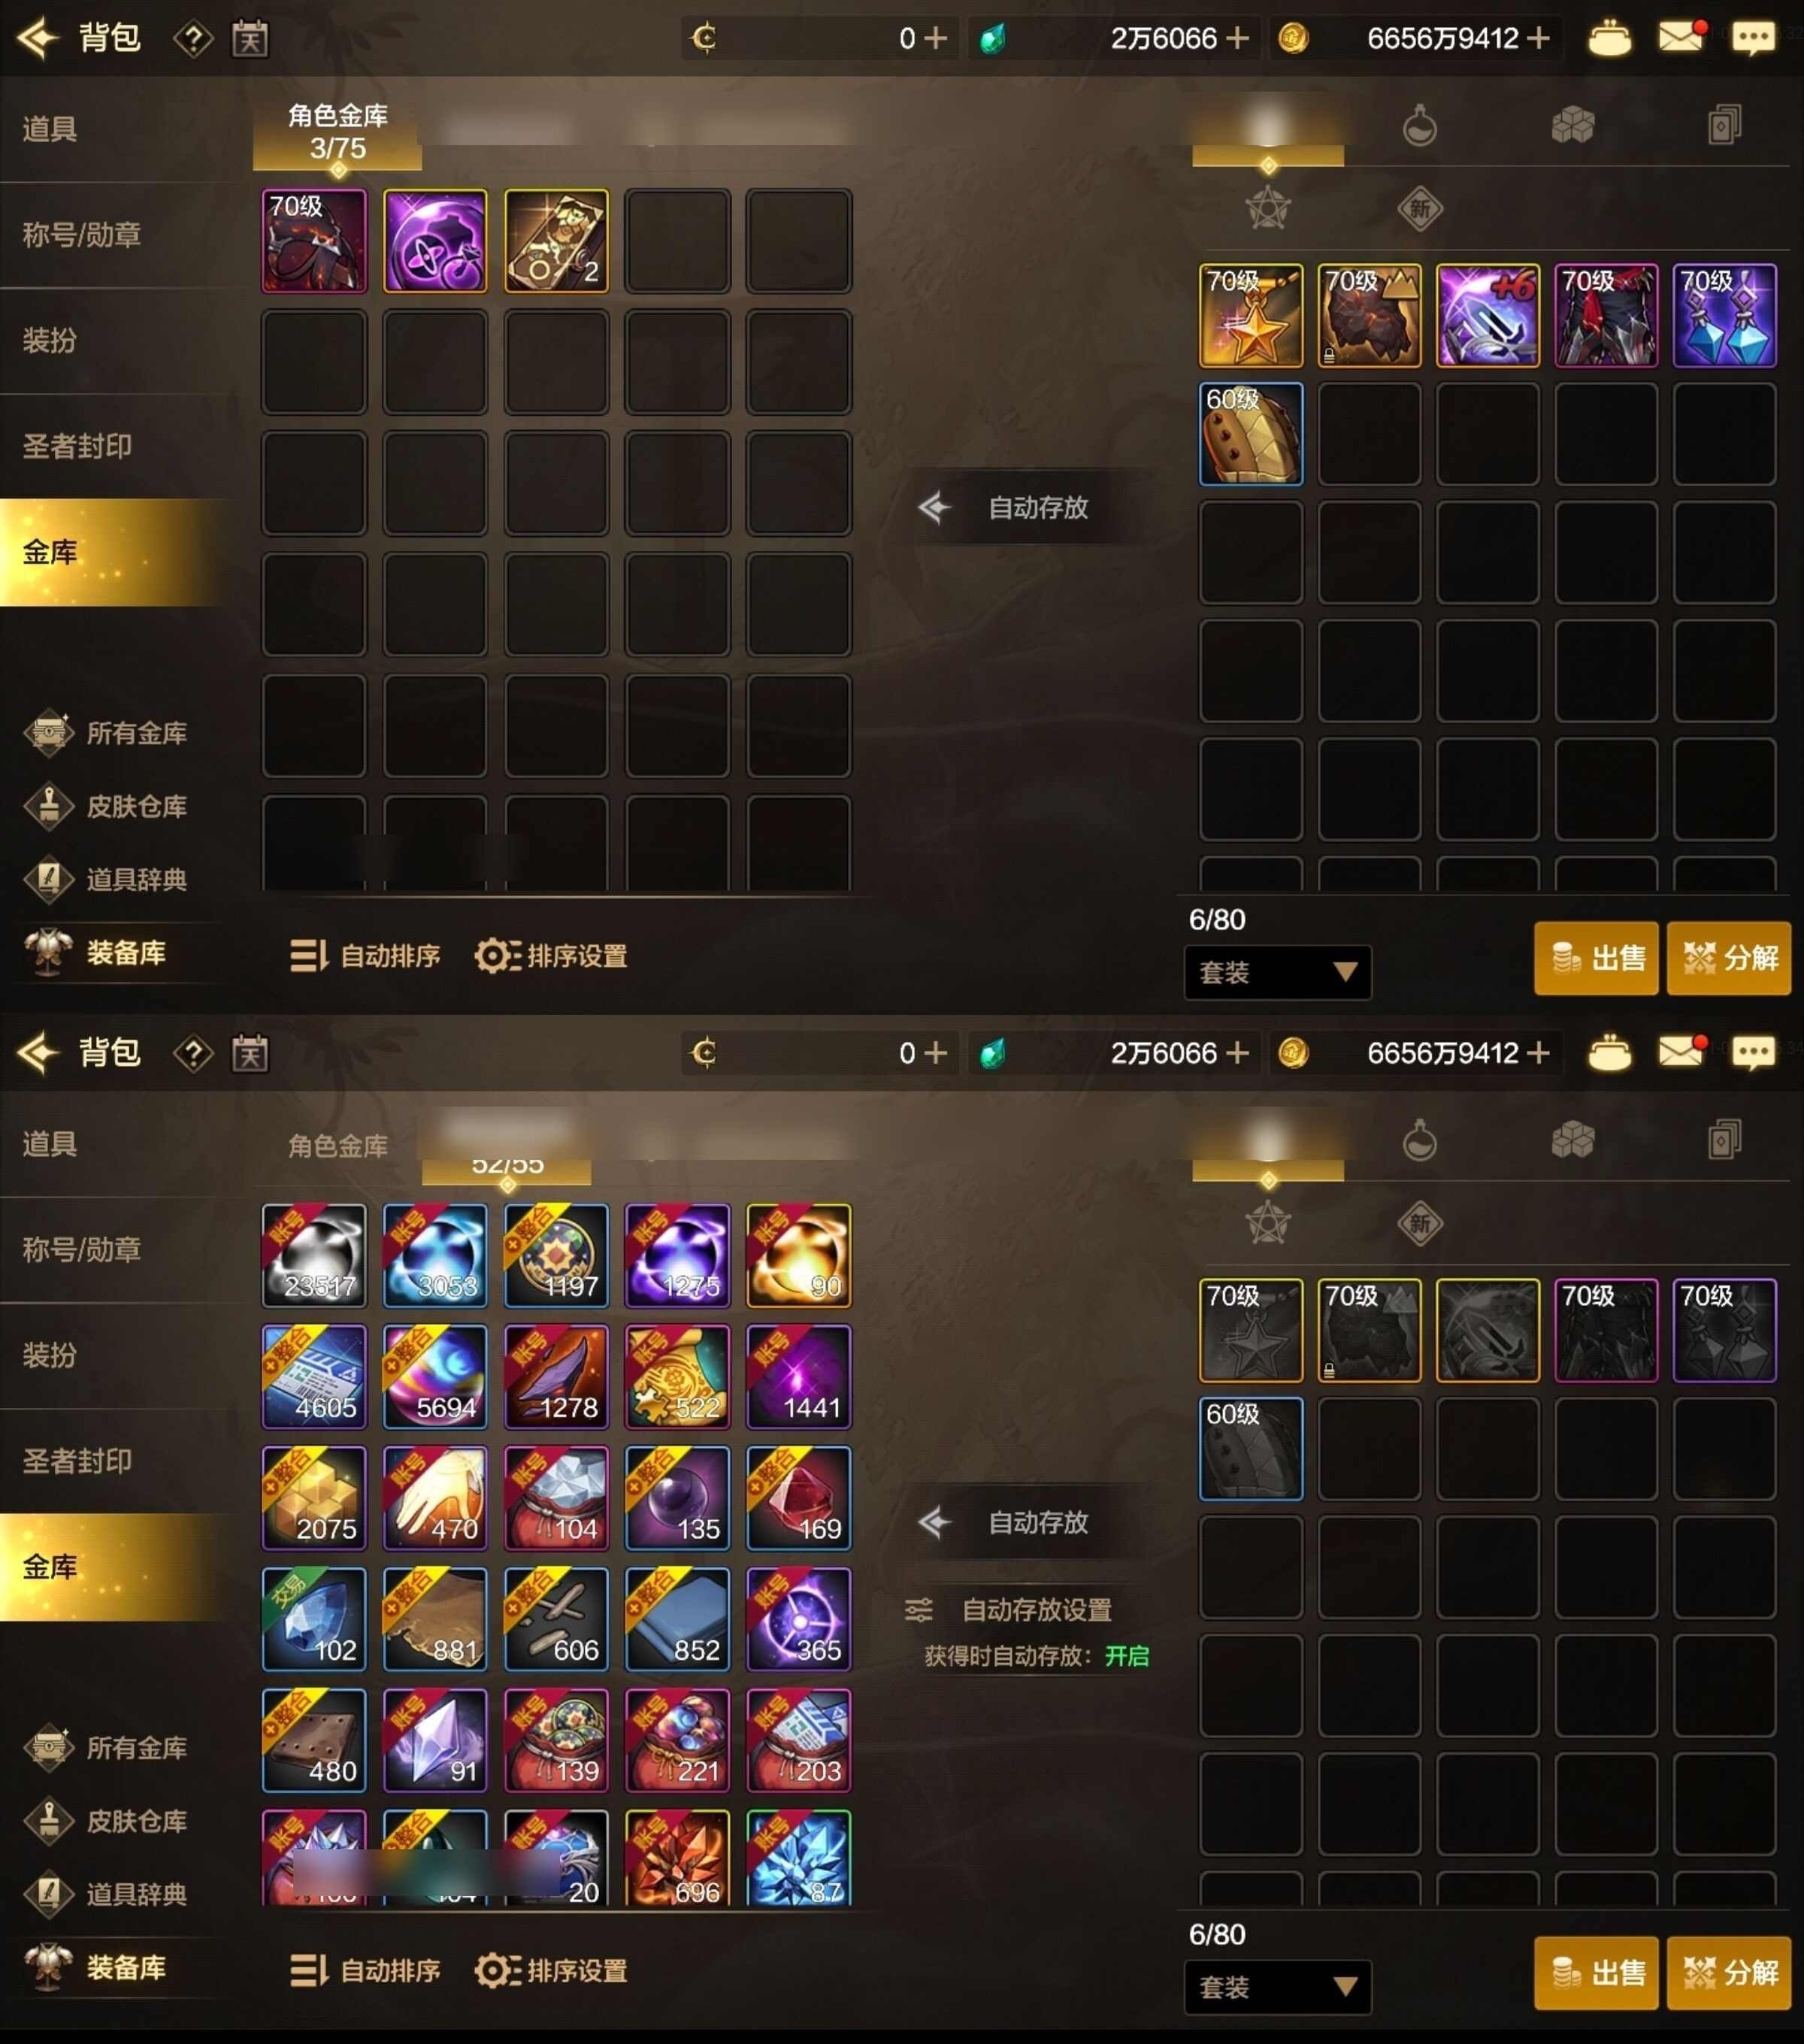Select the silver orb stack of 23517
The width and height of the screenshot is (1804, 2044).
pyautogui.click(x=314, y=1255)
